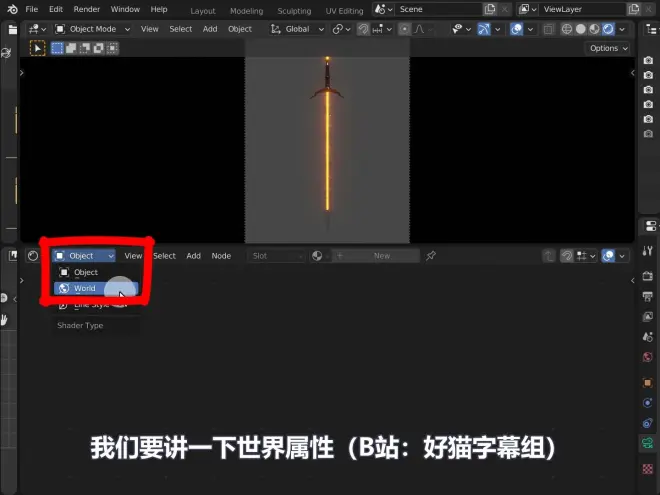
Task: Open the Window menu
Action: [x=125, y=9]
